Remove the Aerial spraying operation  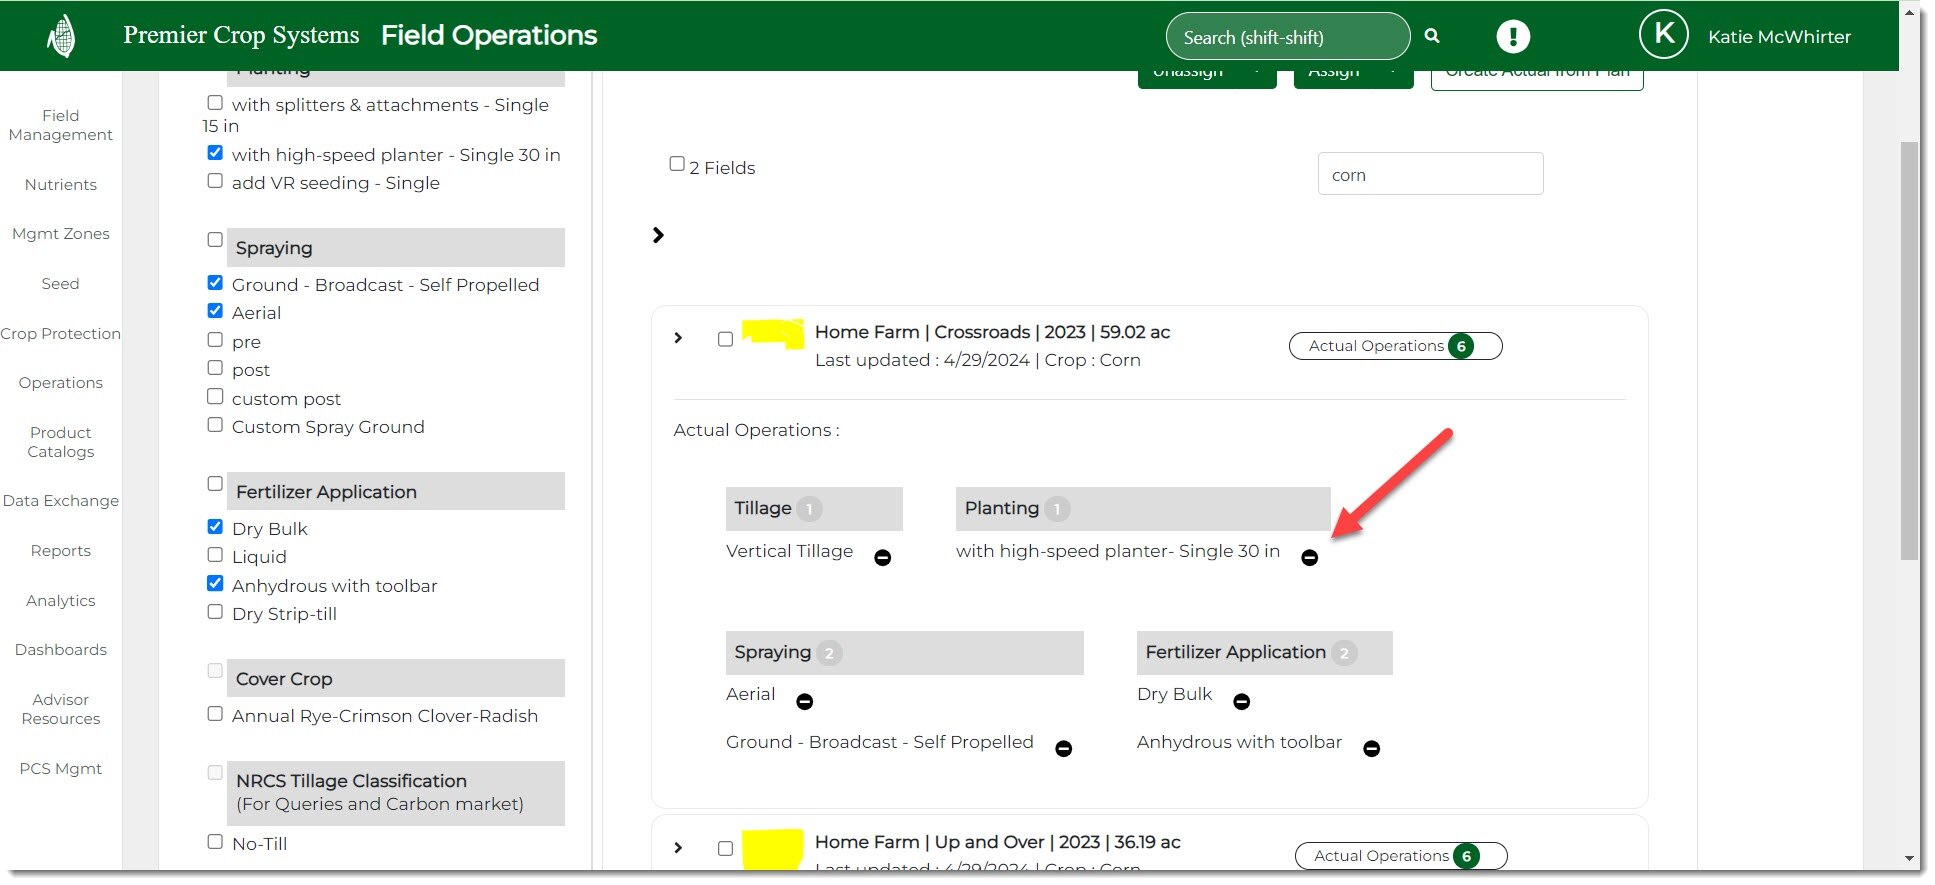(x=804, y=702)
